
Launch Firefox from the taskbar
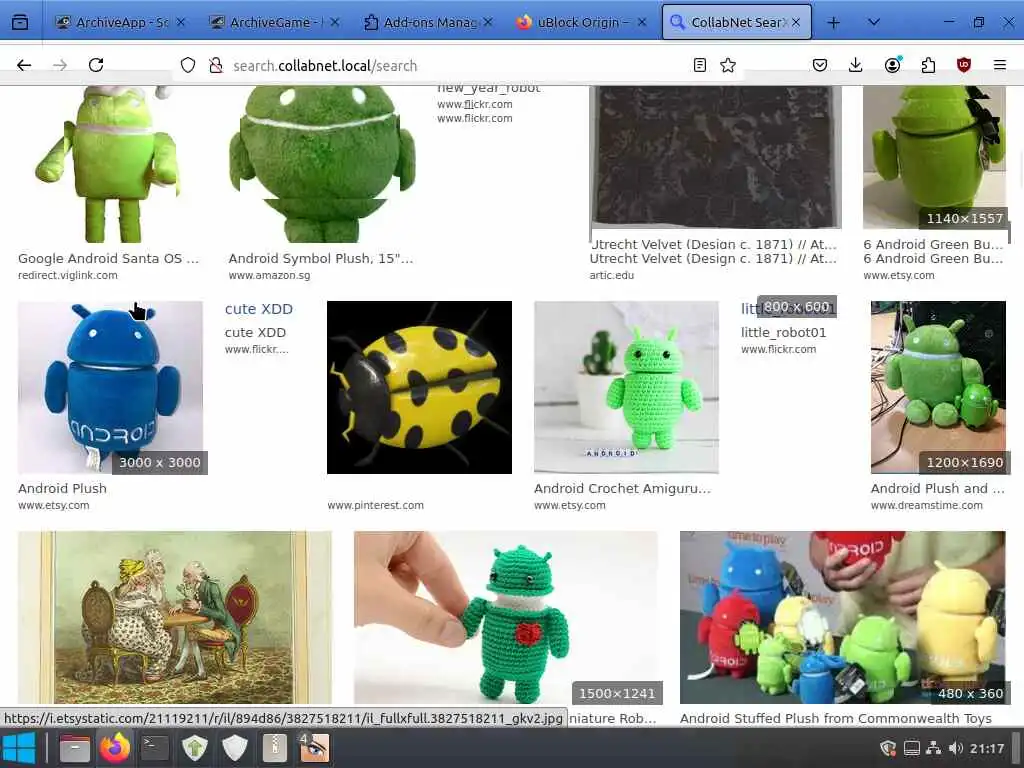click(115, 748)
